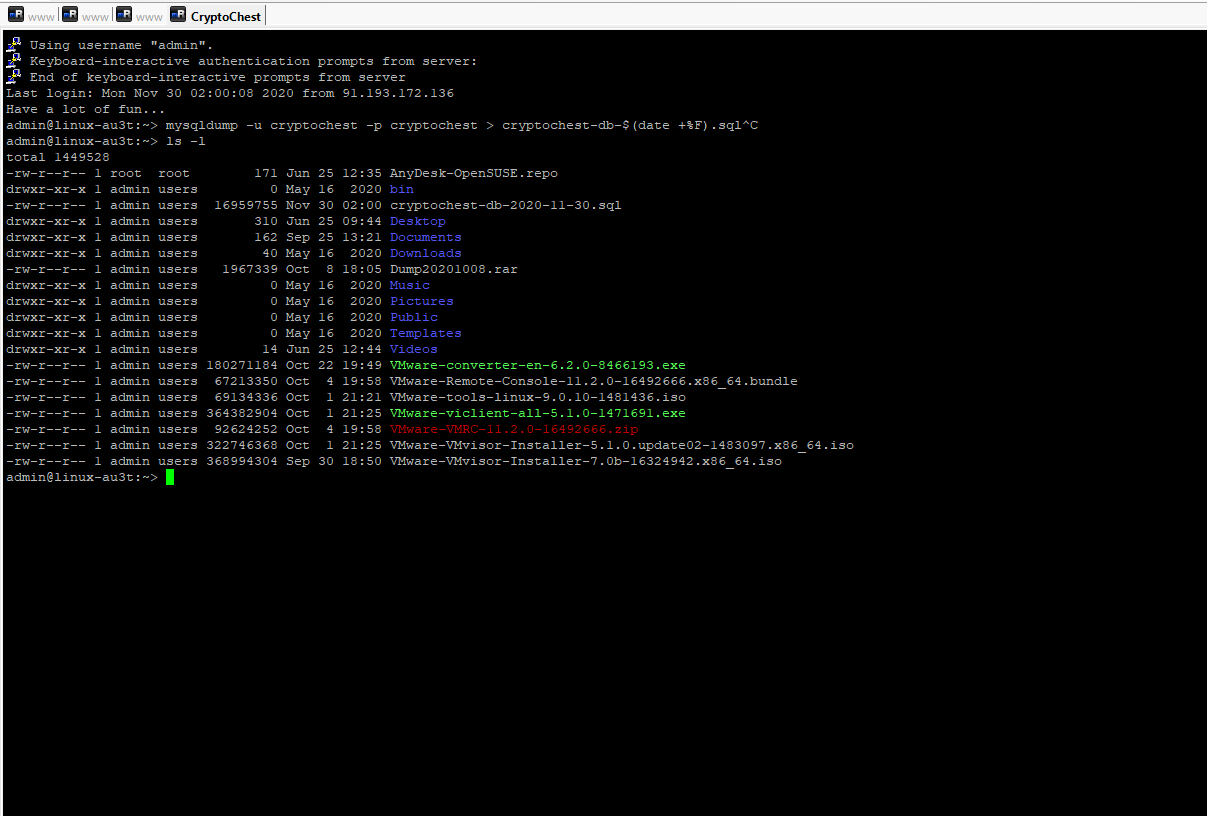Click the 'root root' owner of AnyDesk-OpenSUSE.repo

pos(150,173)
